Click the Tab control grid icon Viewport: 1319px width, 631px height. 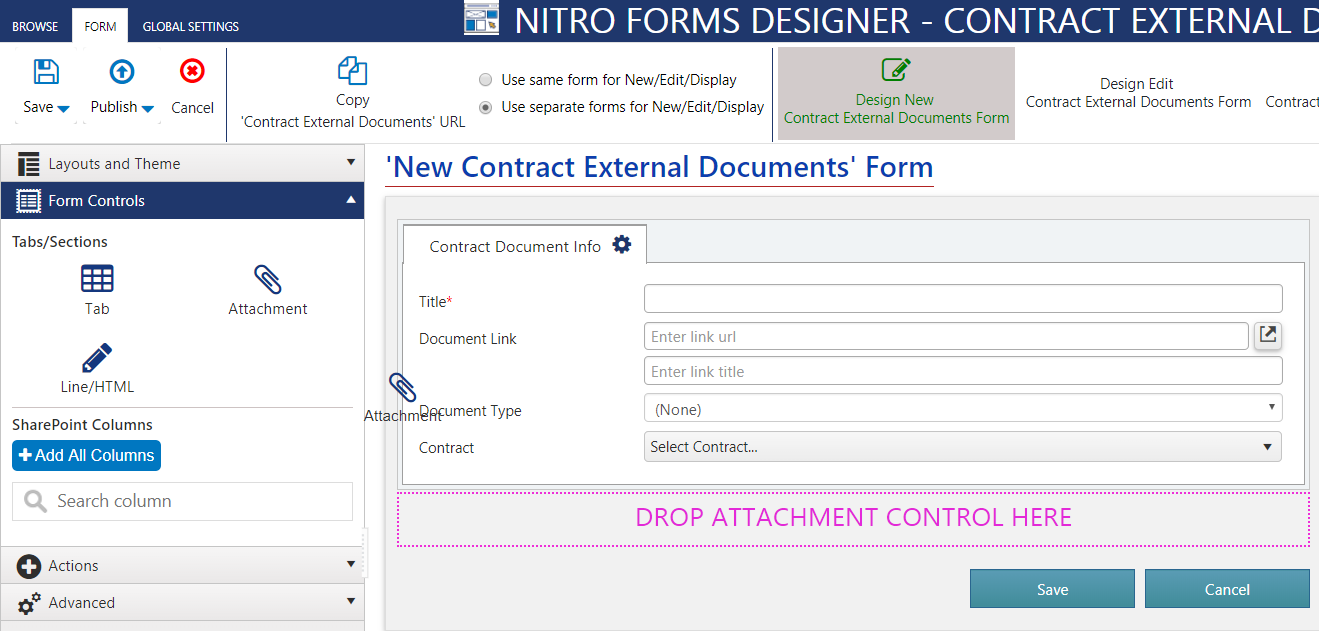tap(97, 279)
